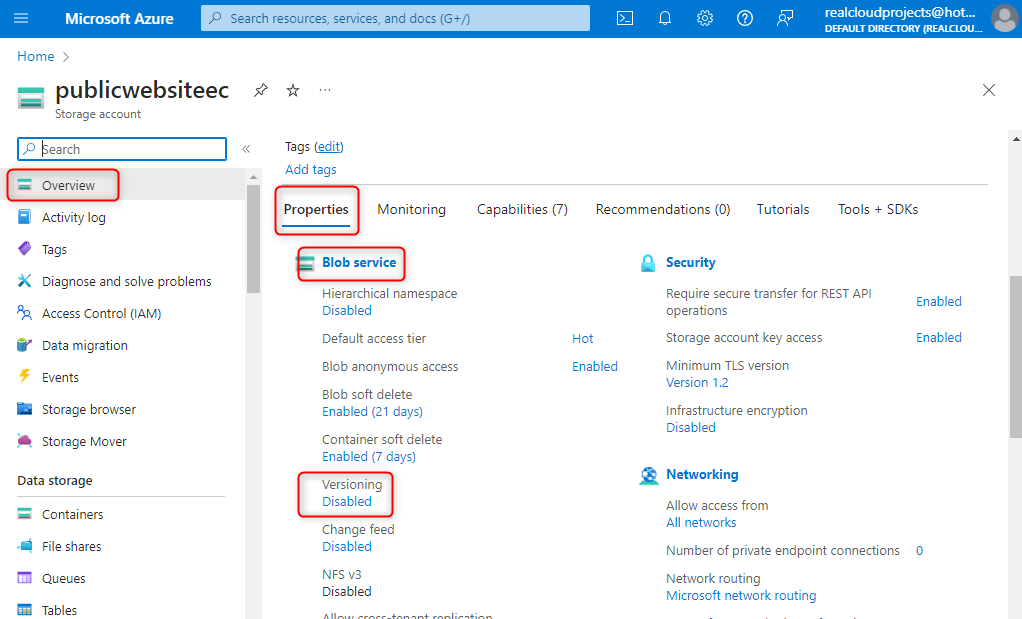Switch to the Monitoring tab

pyautogui.click(x=411, y=209)
